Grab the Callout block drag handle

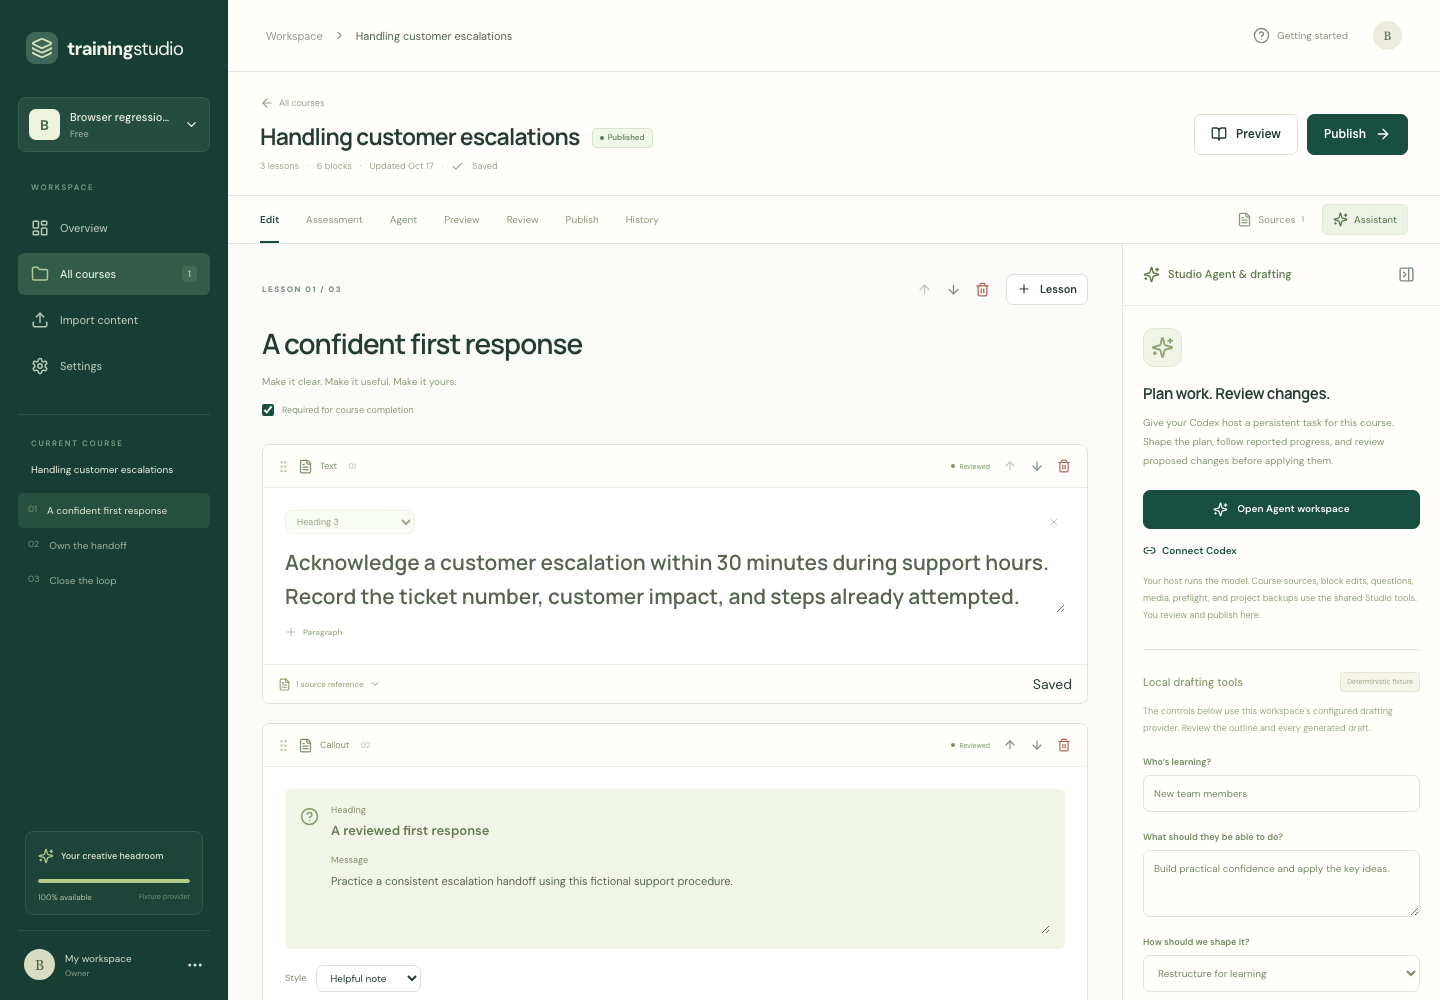tap(283, 745)
